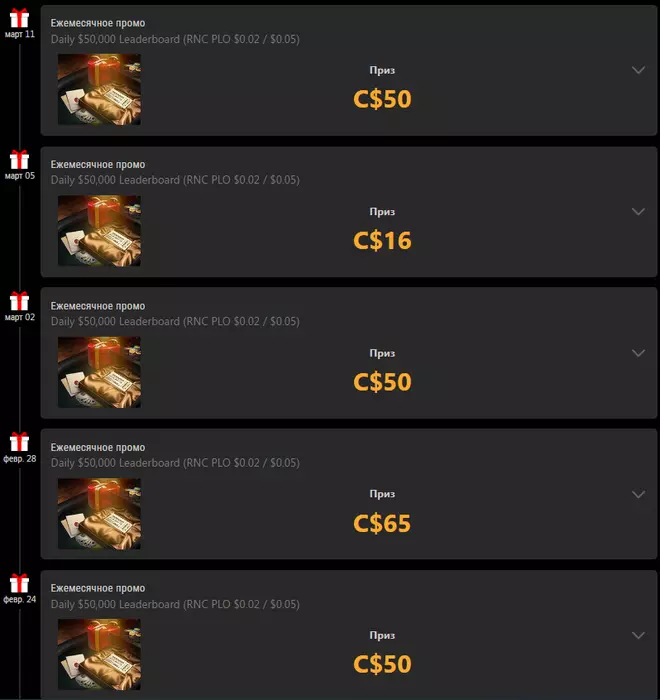Click the gift icon dated март 02

click(x=19, y=301)
